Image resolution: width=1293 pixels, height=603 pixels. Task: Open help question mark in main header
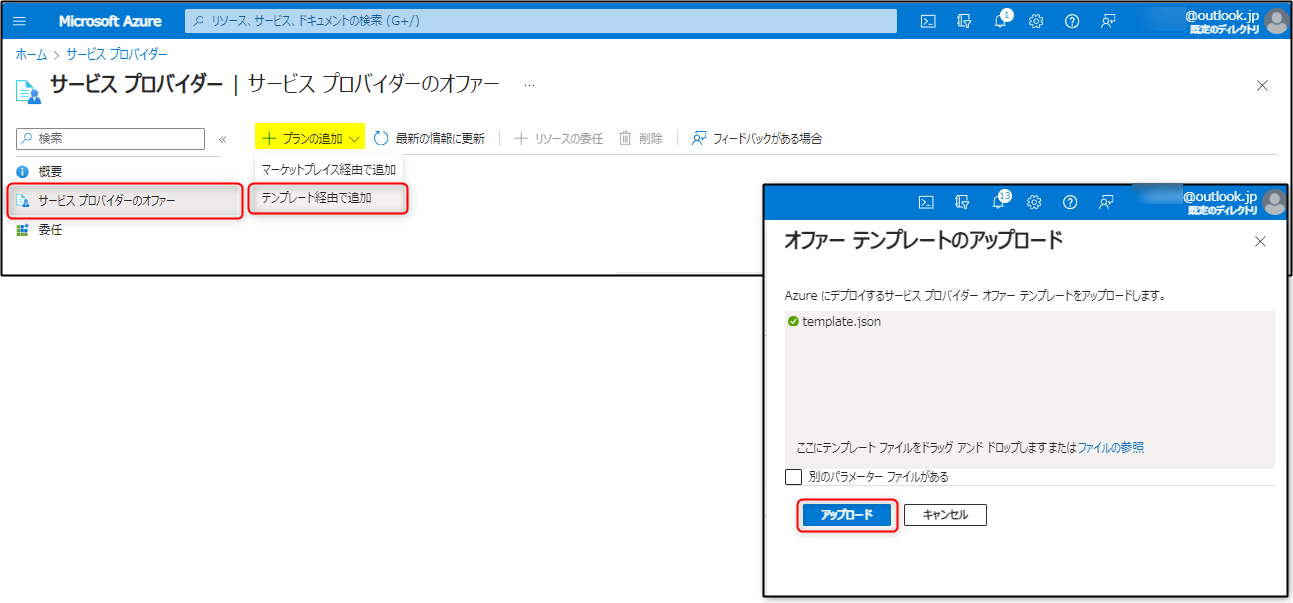click(1072, 21)
